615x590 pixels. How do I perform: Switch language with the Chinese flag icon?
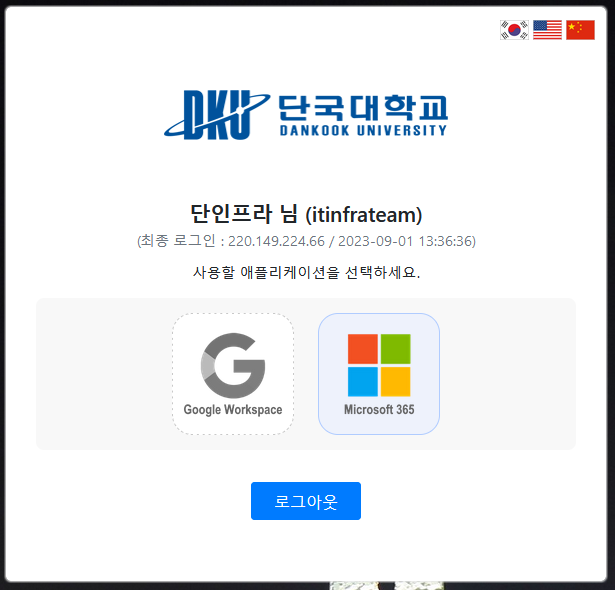click(x=580, y=30)
